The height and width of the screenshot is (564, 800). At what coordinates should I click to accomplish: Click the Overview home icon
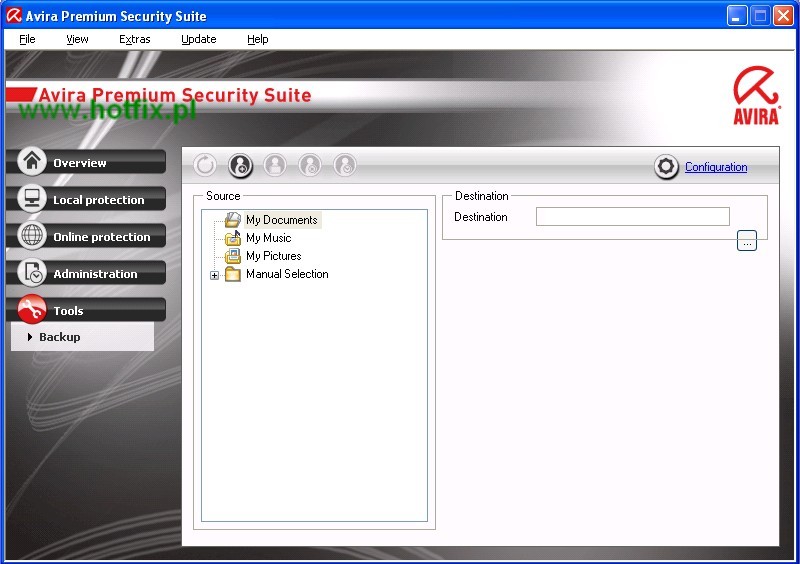pyautogui.click(x=33, y=162)
